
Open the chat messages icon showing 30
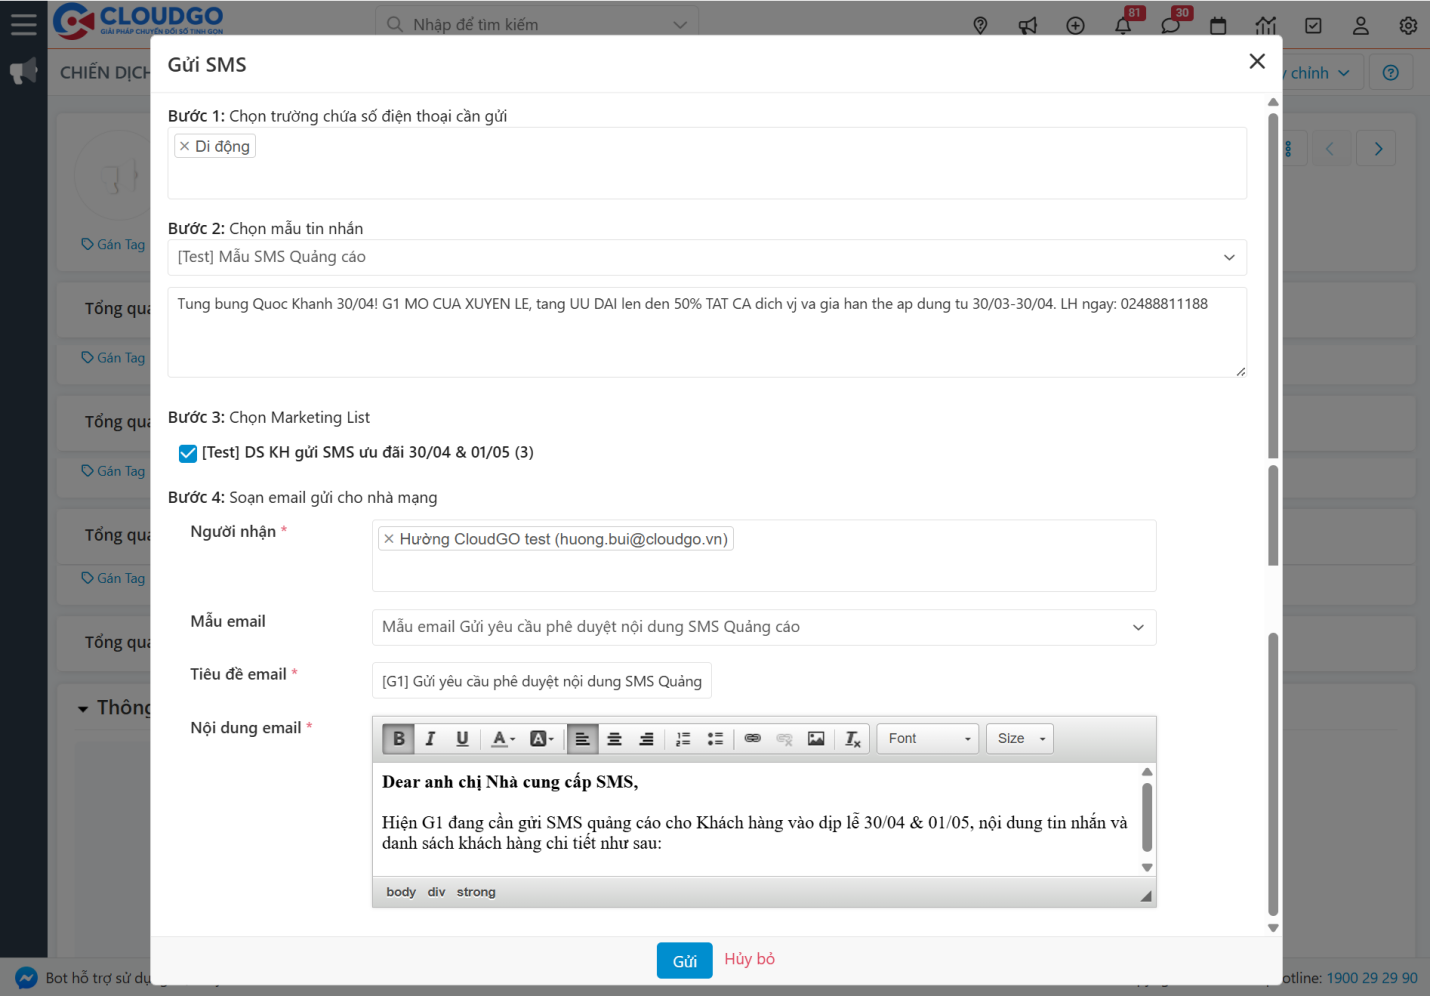[1171, 26]
